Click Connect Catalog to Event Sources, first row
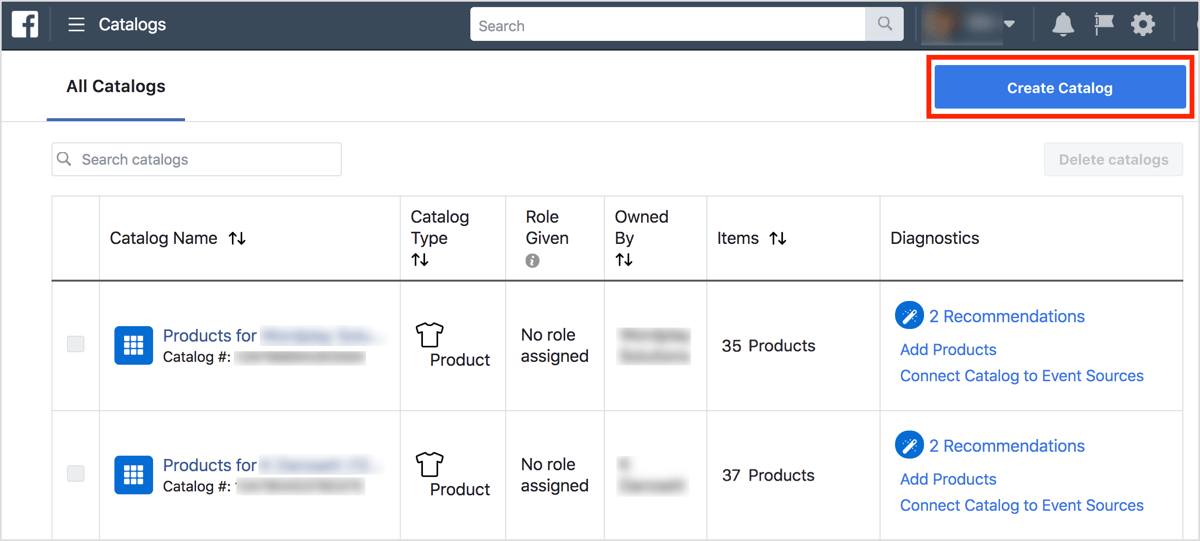The height and width of the screenshot is (541, 1200). click(x=1022, y=376)
